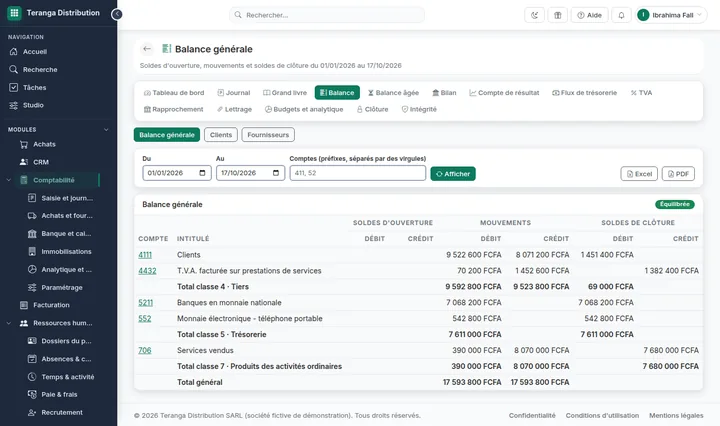Open the Aide help button
Screen dimensions: 720x426
click(x=590, y=15)
